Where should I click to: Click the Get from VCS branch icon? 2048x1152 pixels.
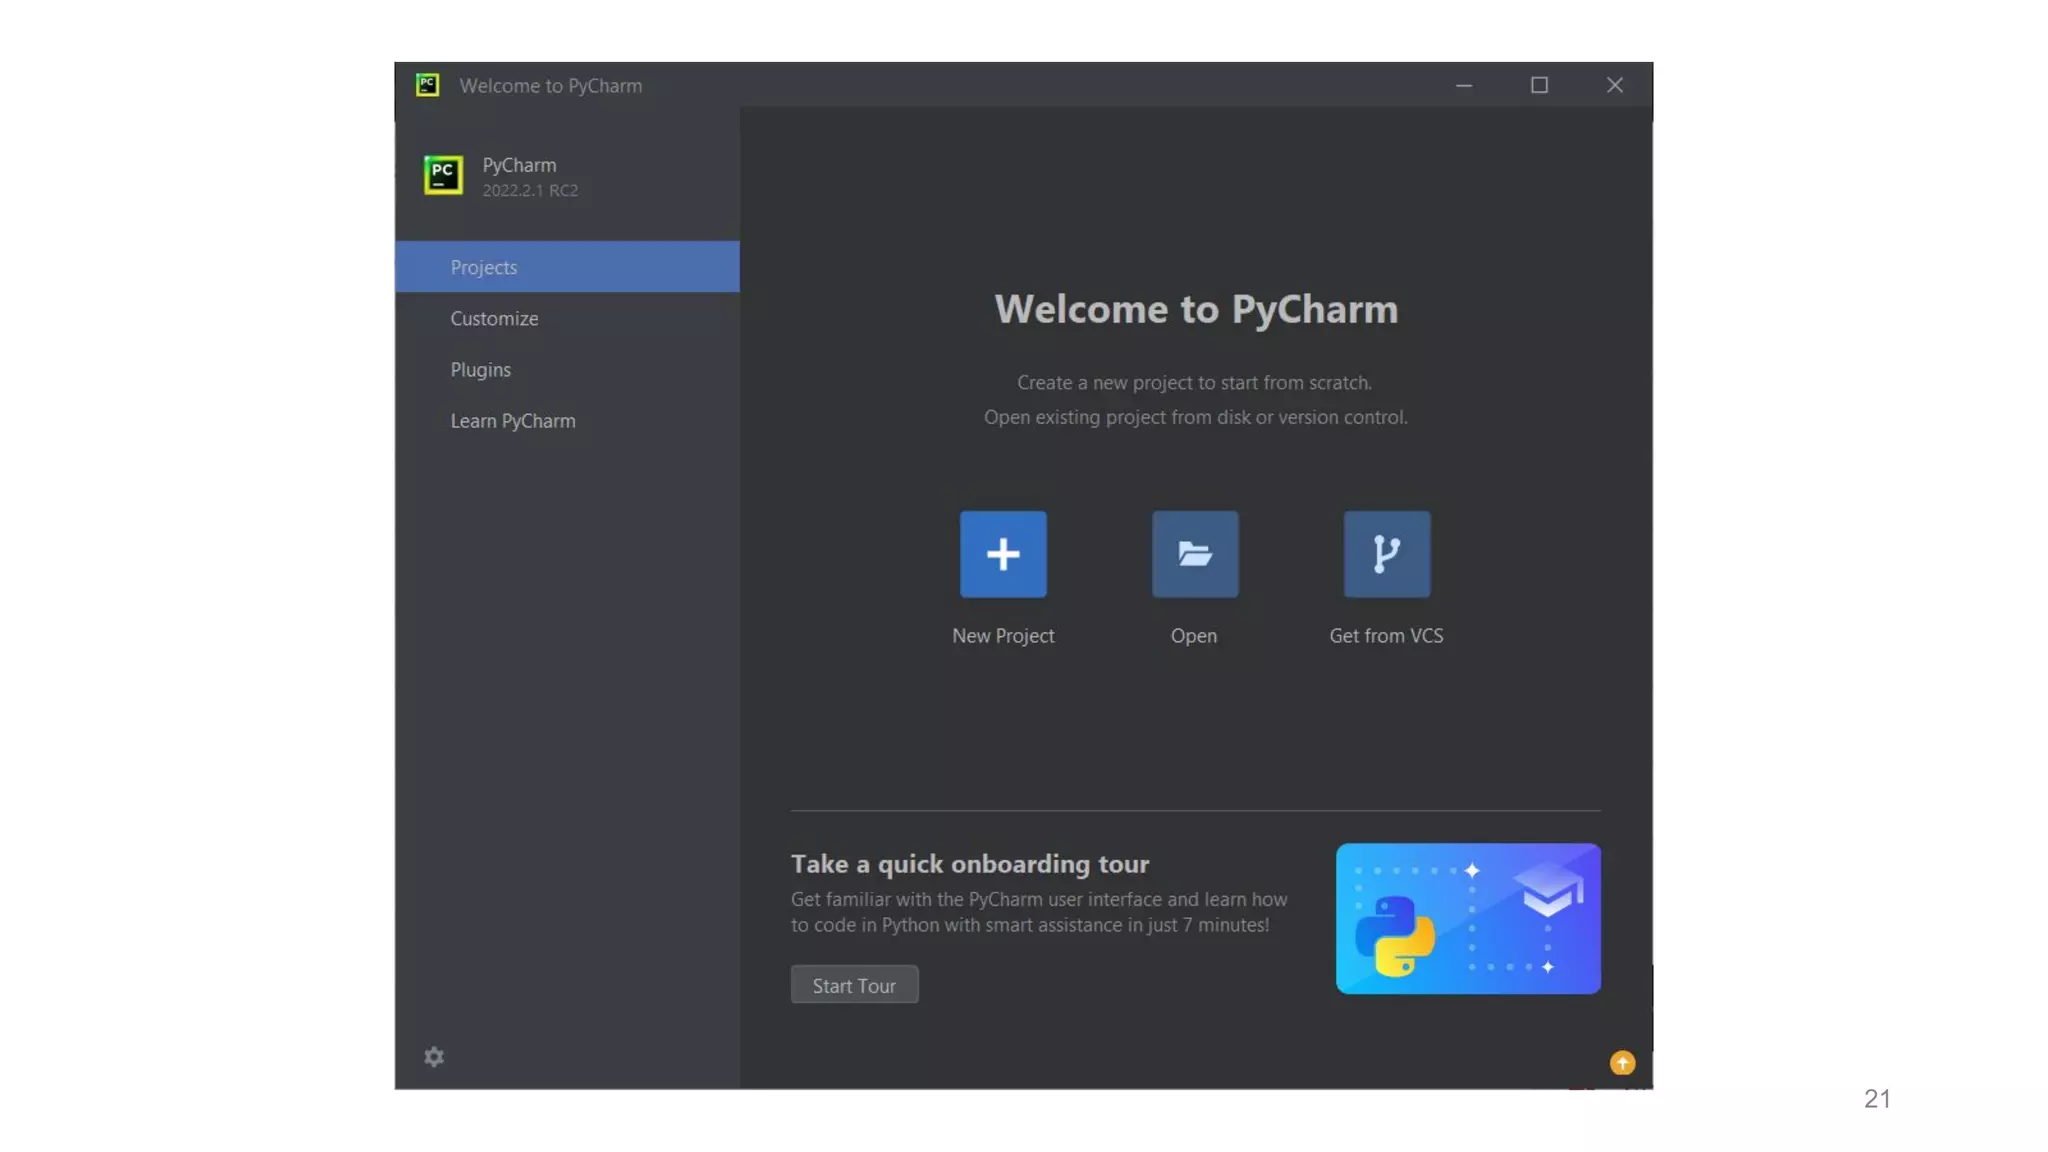[1387, 554]
